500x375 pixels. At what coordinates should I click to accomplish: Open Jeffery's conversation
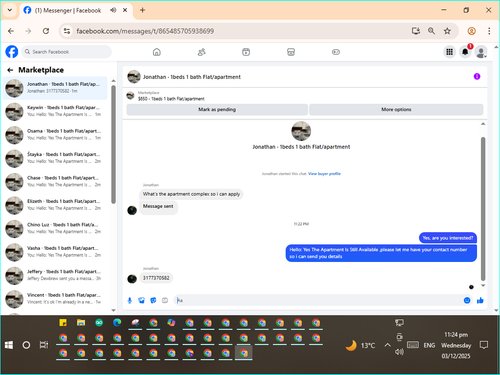(55, 275)
